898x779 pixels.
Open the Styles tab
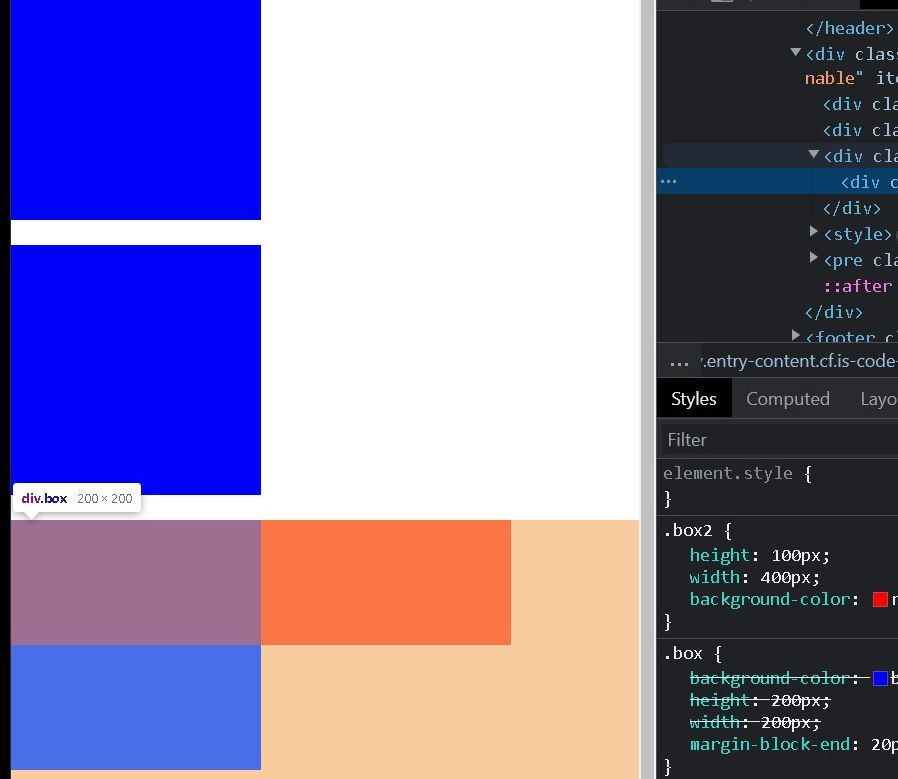tap(694, 399)
